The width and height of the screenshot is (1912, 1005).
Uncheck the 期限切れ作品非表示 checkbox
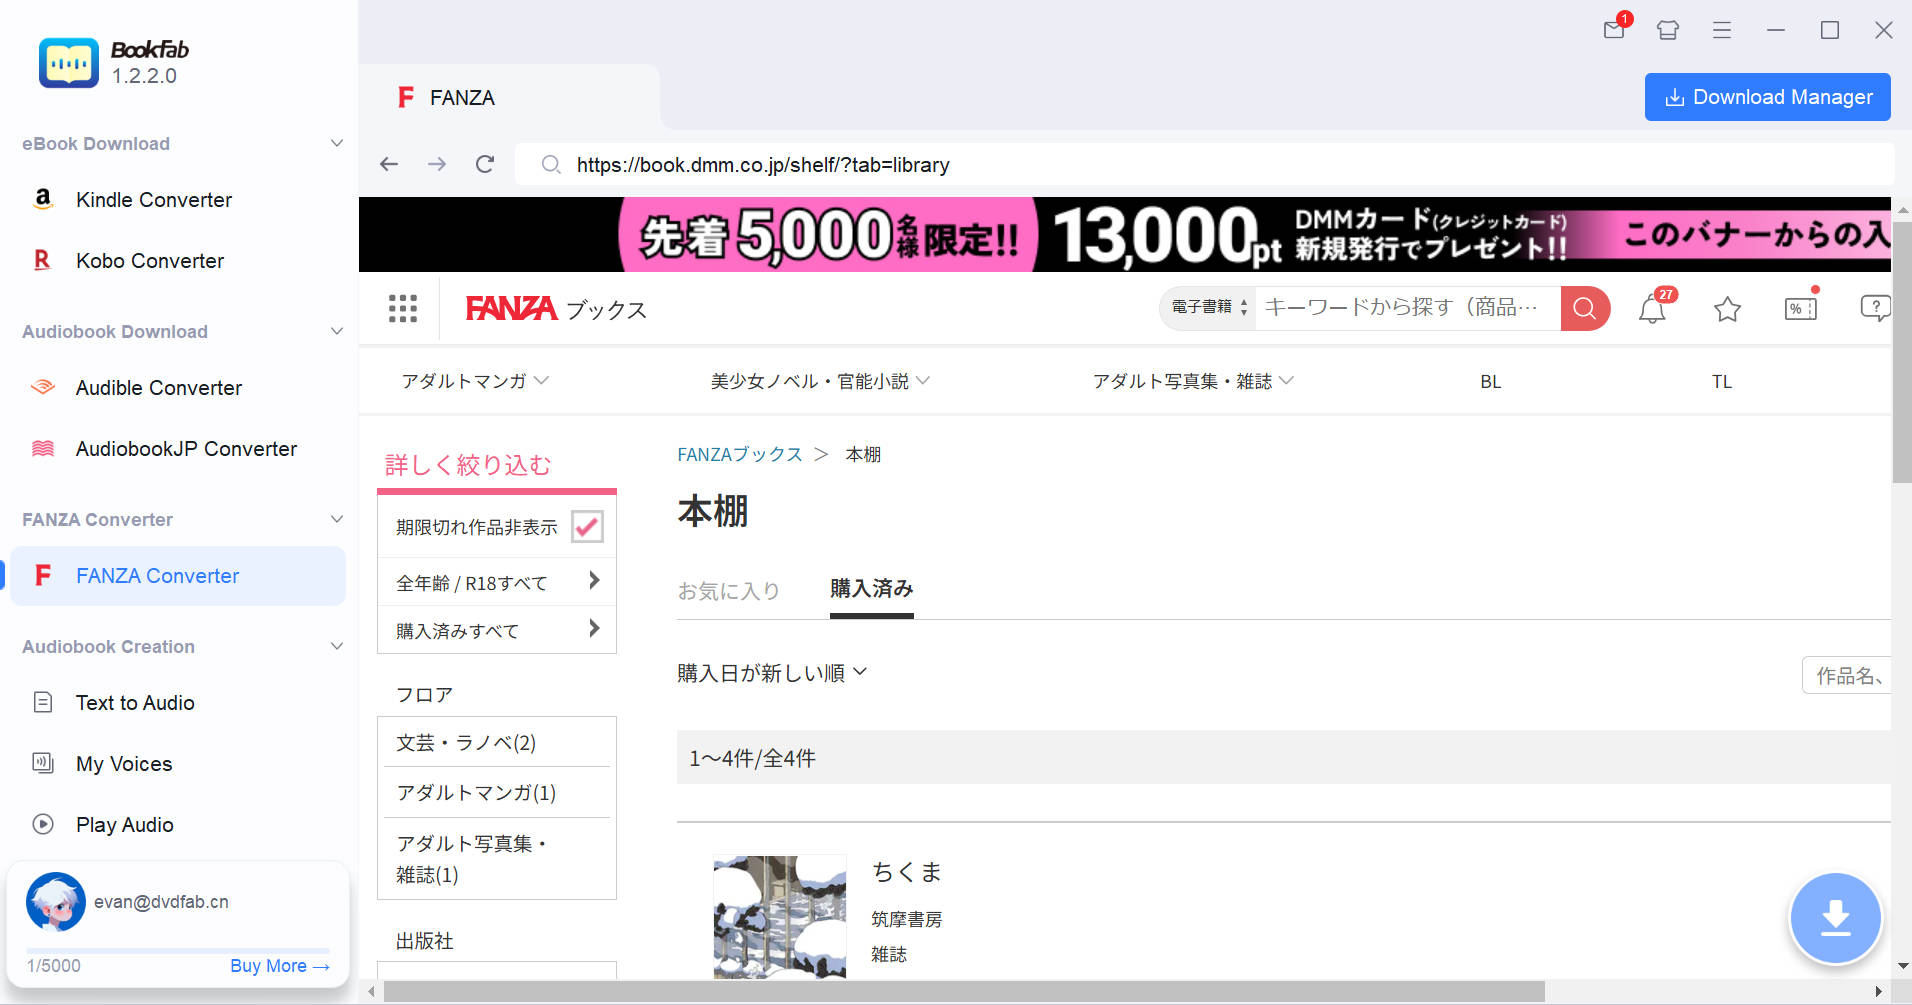pos(588,527)
